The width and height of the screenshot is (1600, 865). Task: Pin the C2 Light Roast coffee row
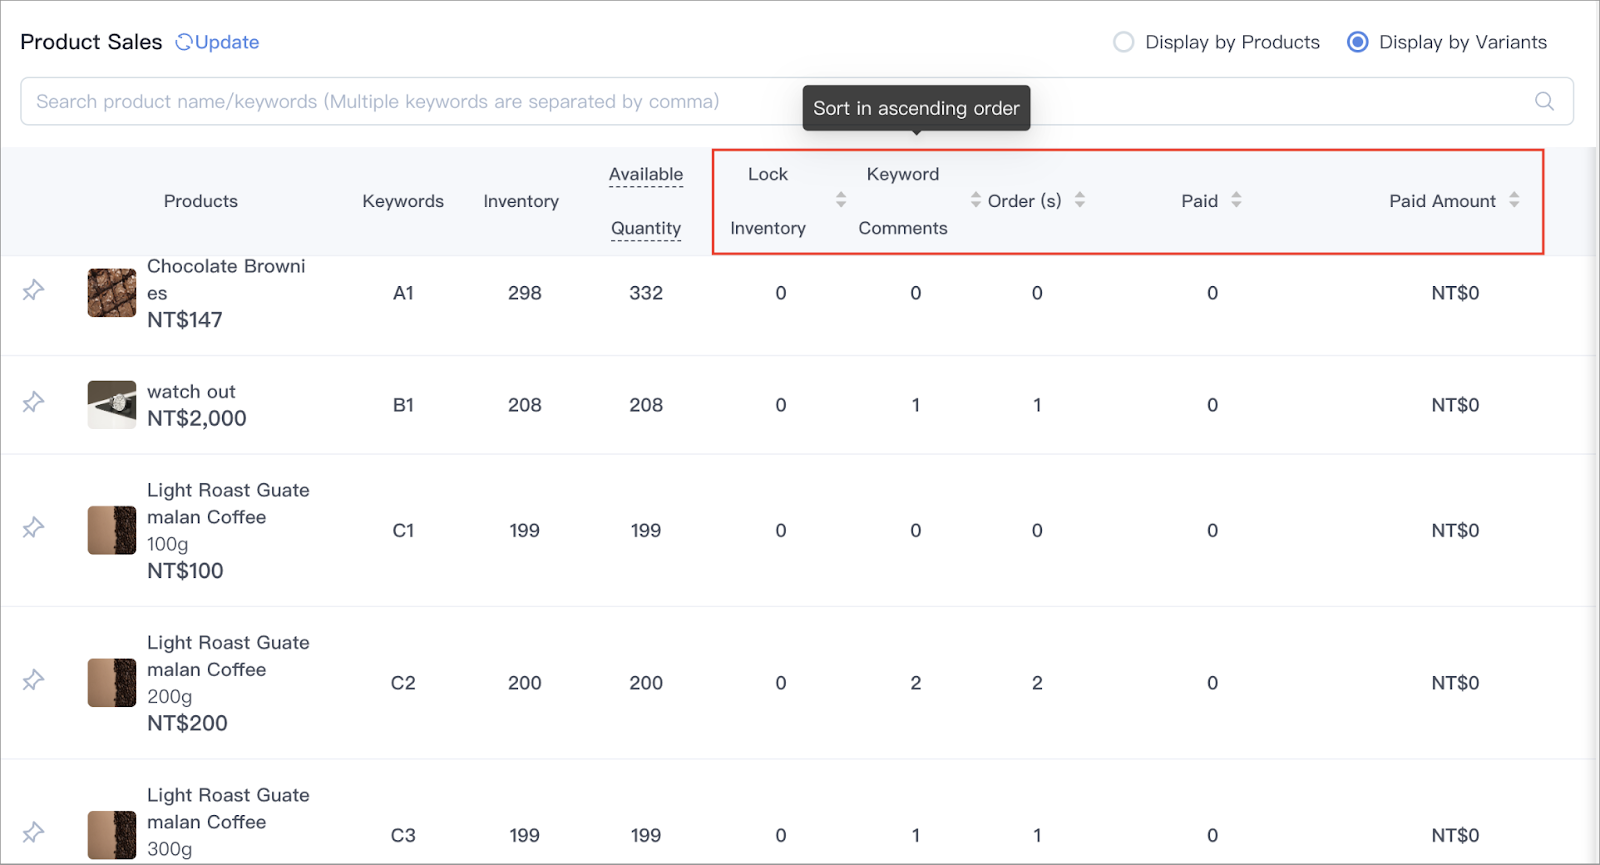point(33,680)
